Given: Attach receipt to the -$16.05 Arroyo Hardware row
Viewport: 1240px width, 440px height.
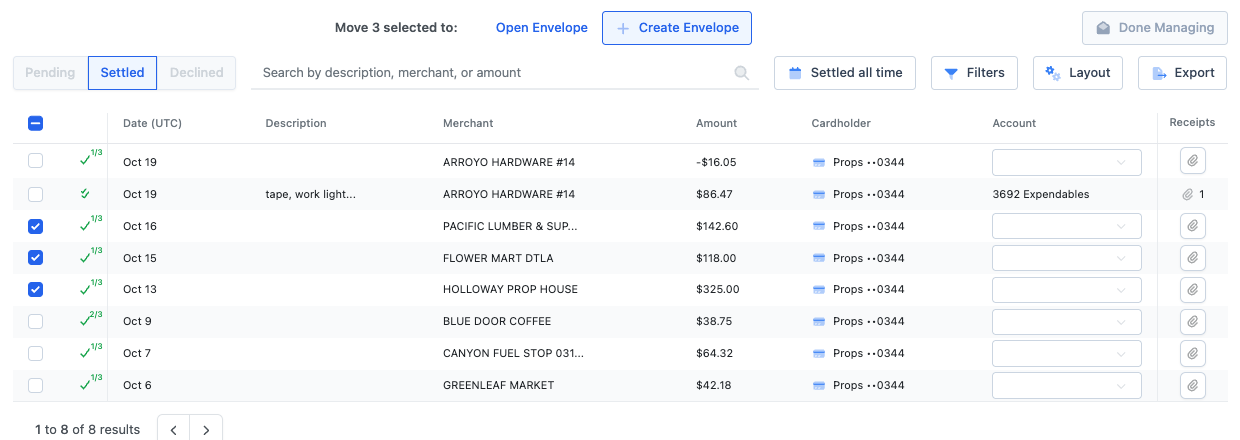Looking at the screenshot, I should coord(1192,162).
